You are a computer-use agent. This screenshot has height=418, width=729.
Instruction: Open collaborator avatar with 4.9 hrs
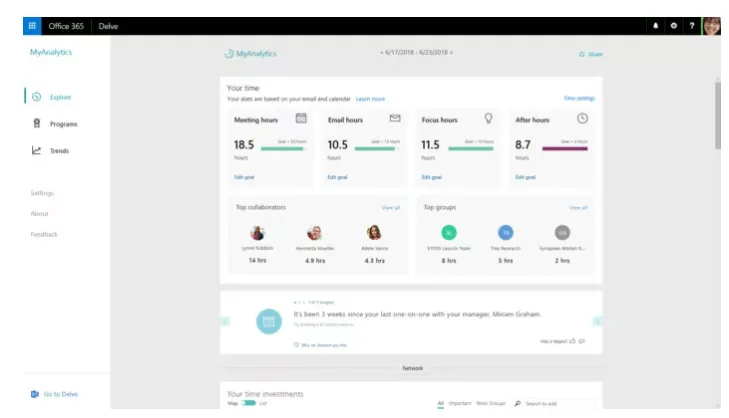coord(315,232)
